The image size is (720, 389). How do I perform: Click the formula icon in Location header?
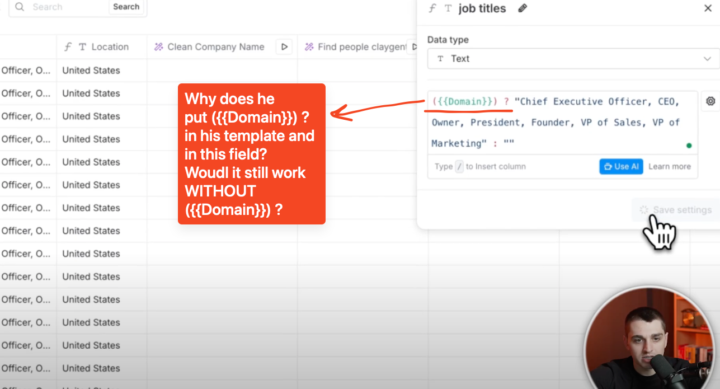point(68,47)
